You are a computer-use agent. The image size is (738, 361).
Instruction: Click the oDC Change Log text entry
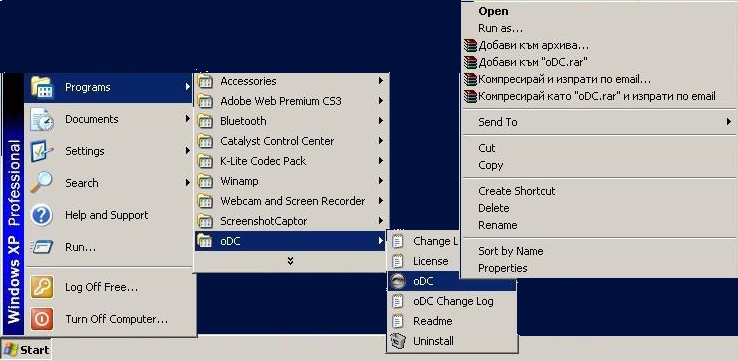[453, 301]
